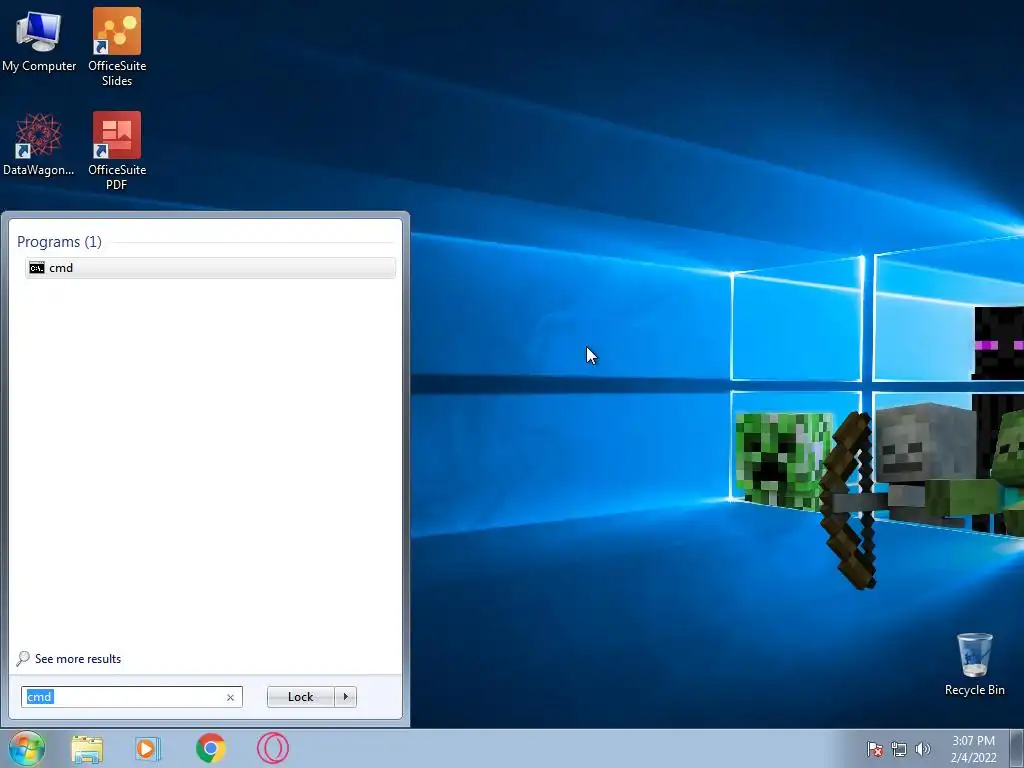Click the Programs (1) group header
The image size is (1024, 768).
pos(59,242)
